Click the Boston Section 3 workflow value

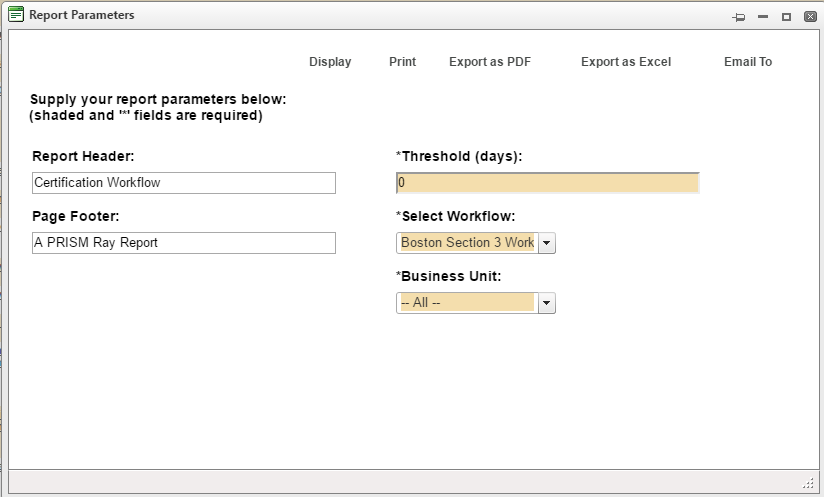[467, 243]
